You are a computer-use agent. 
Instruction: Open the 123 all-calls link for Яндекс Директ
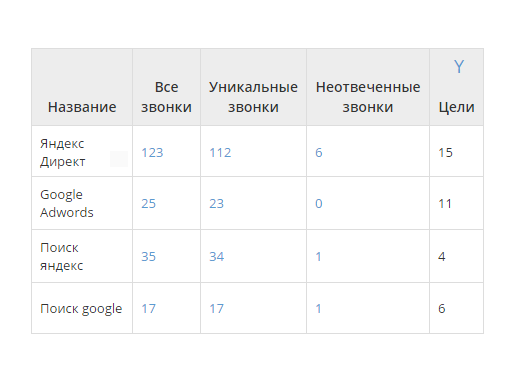coord(152,153)
